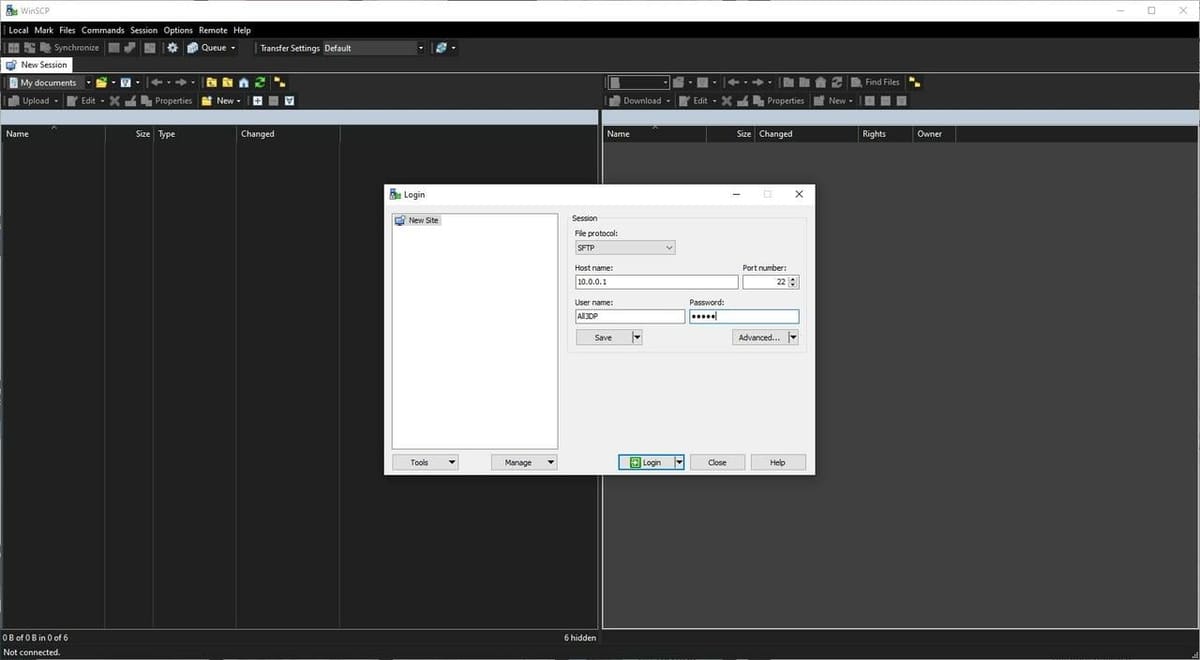
Task: Expand the Advanced dropdown arrow
Action: (x=793, y=338)
